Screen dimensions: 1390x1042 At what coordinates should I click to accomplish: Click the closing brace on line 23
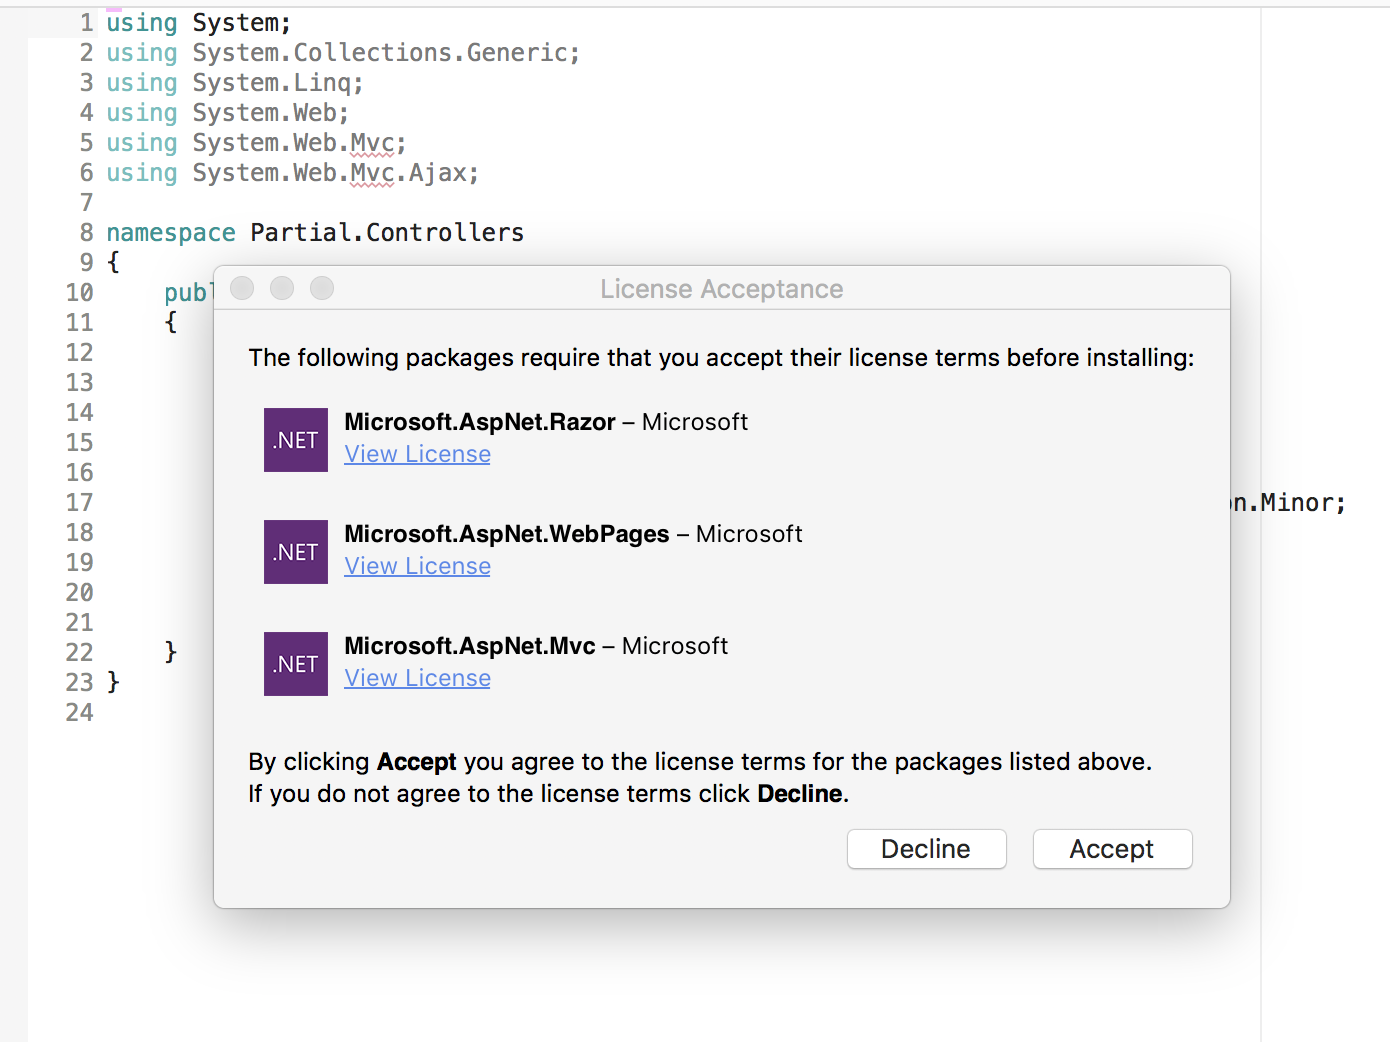[x=113, y=682]
